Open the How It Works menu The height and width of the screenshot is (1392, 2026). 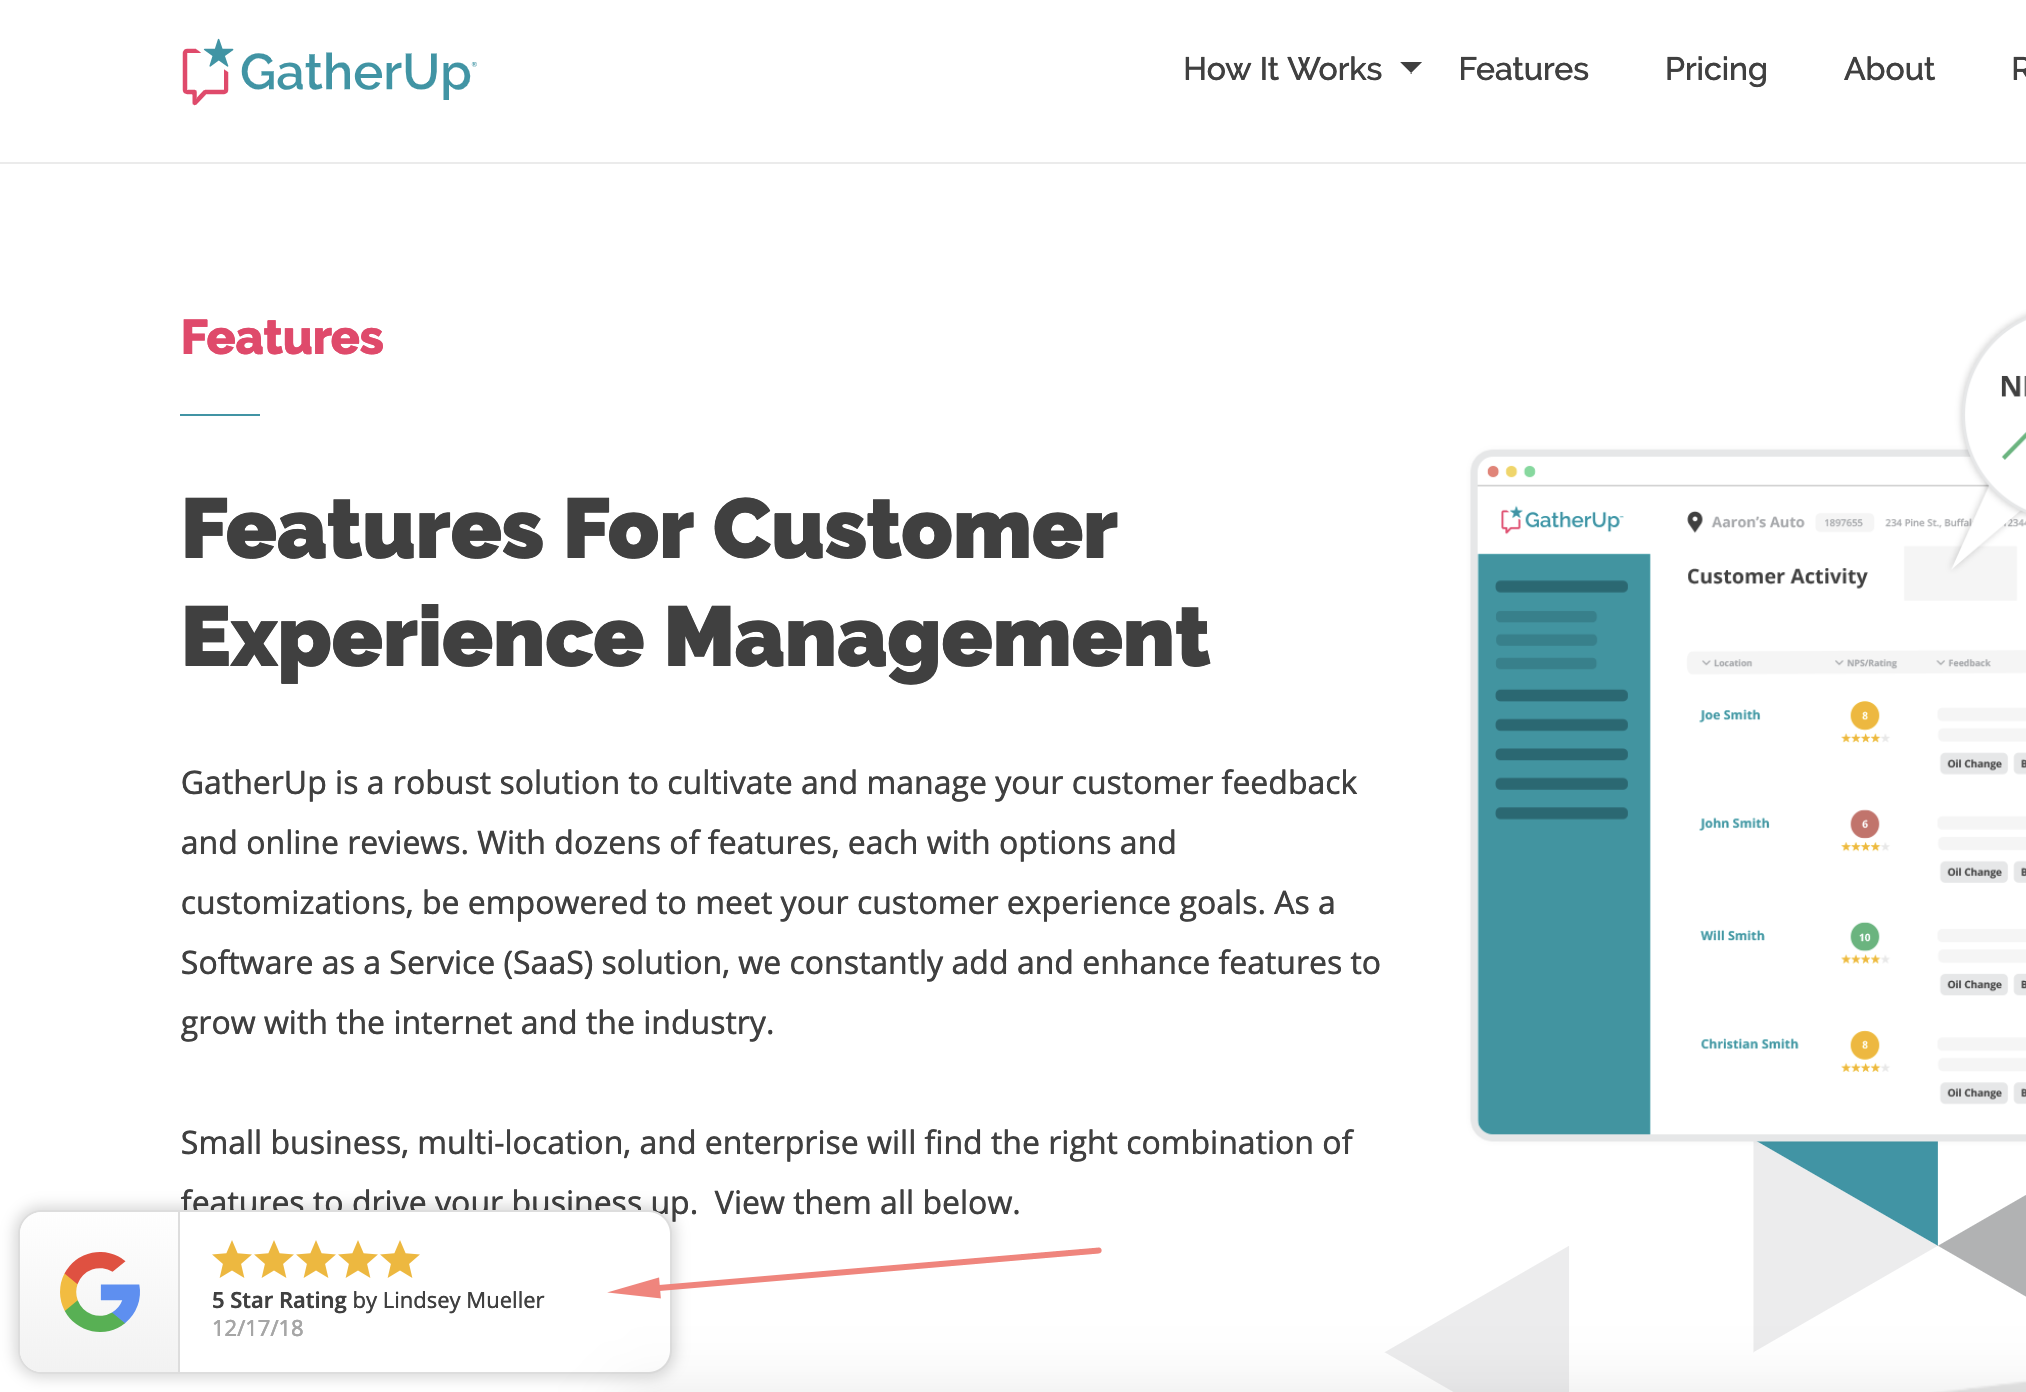point(1282,69)
